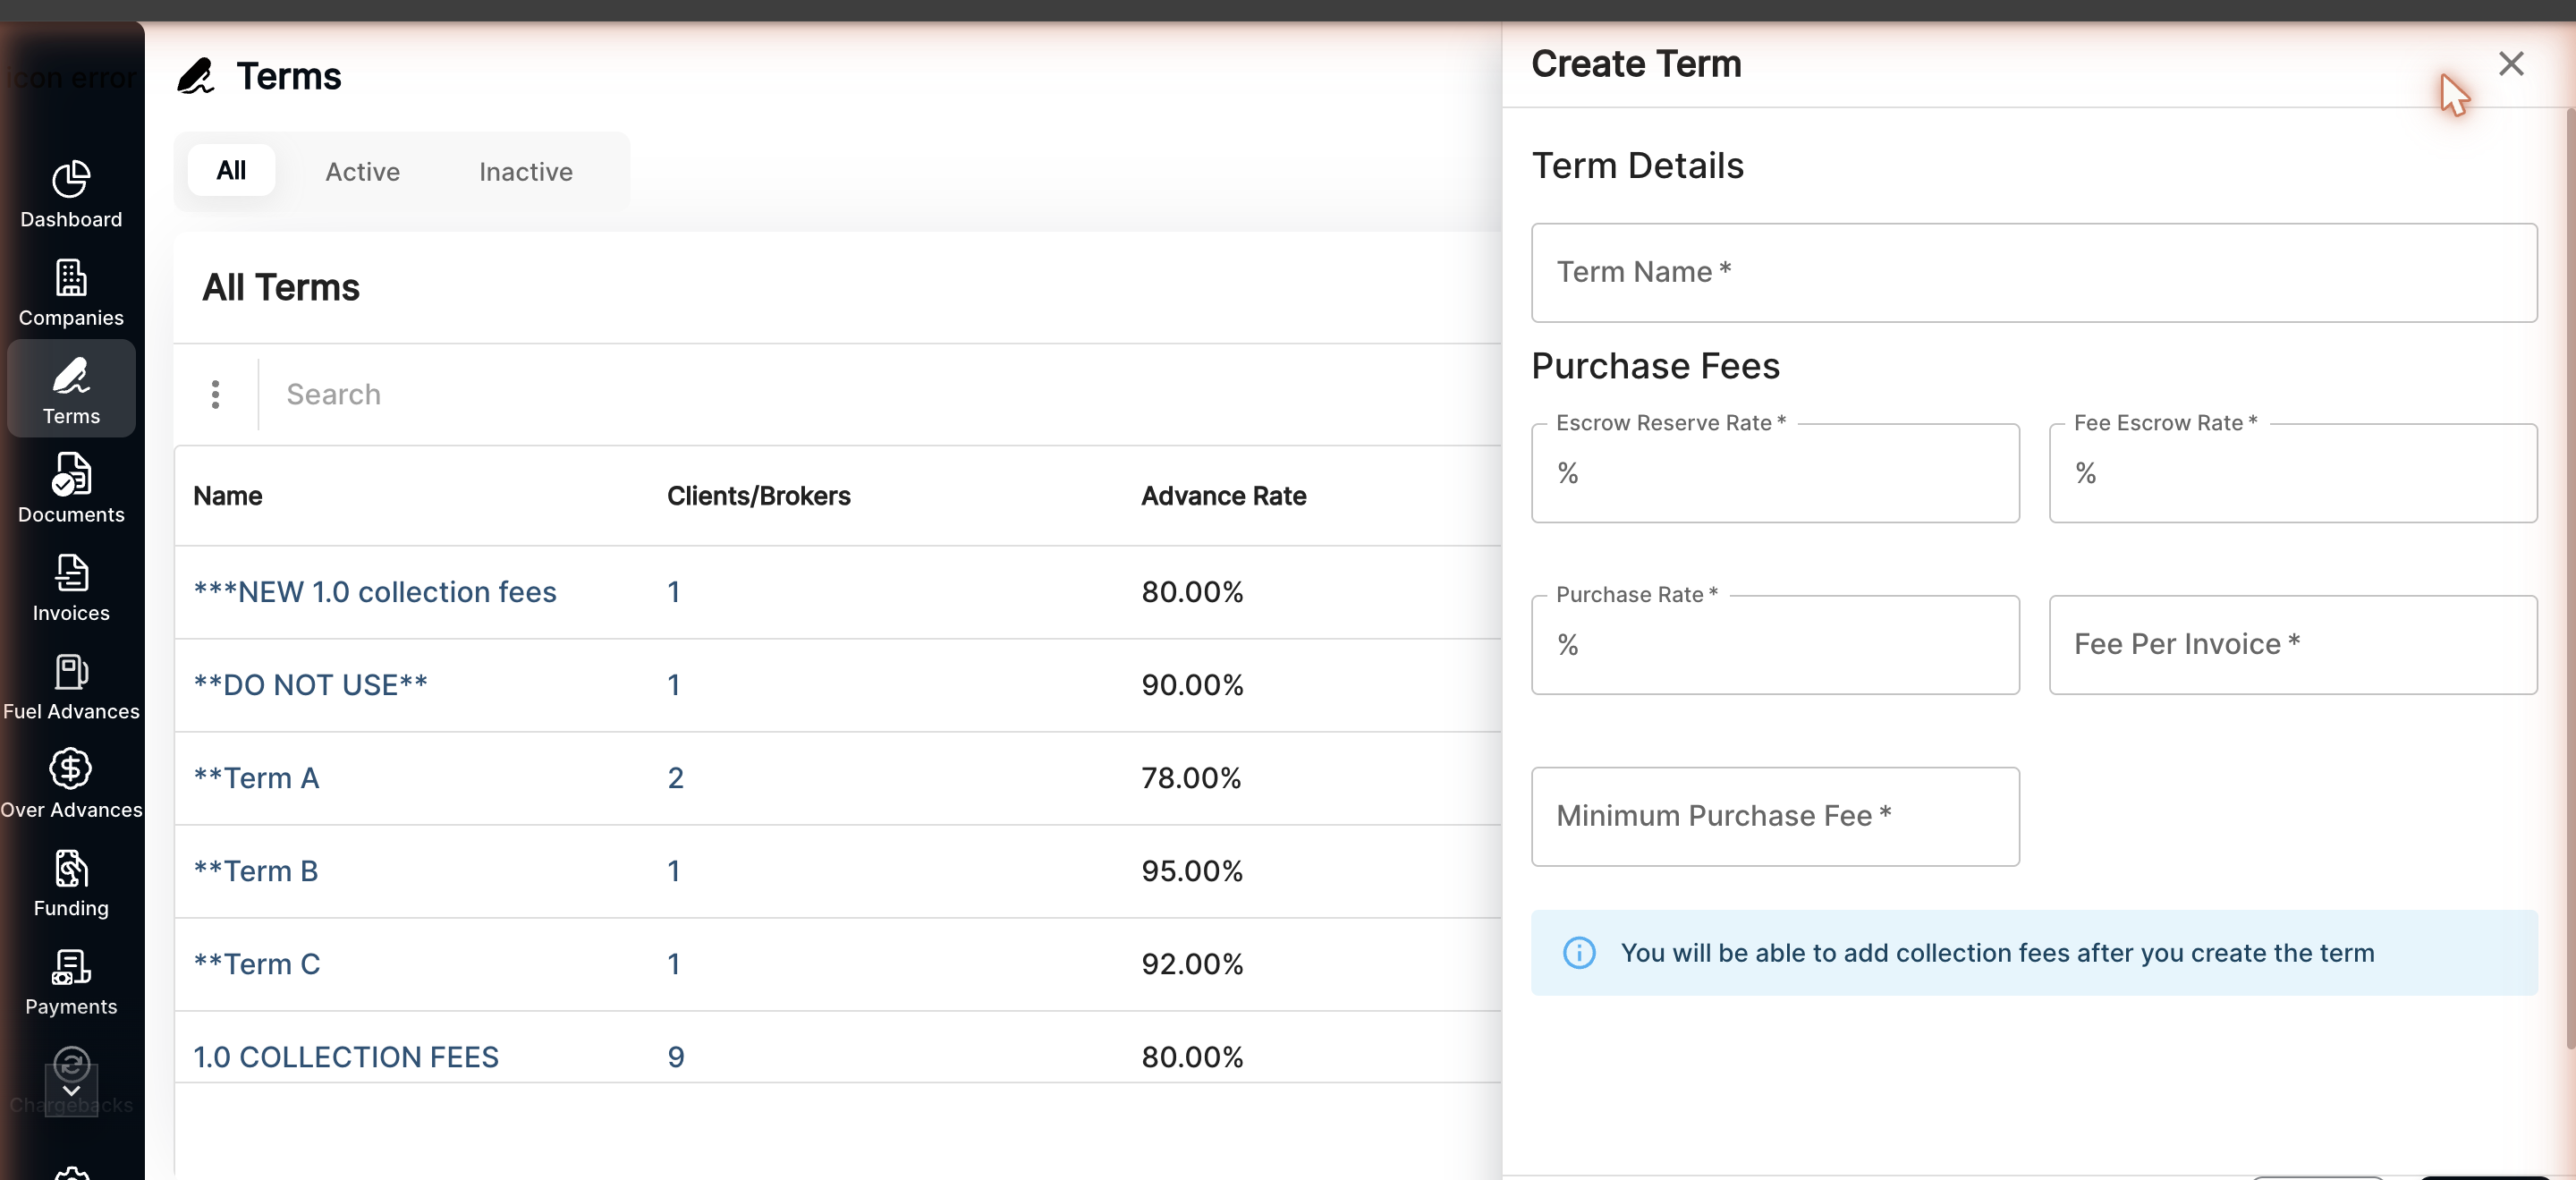2576x1180 pixels.
Task: Navigate to Funding in sidebar
Action: click(x=71, y=868)
